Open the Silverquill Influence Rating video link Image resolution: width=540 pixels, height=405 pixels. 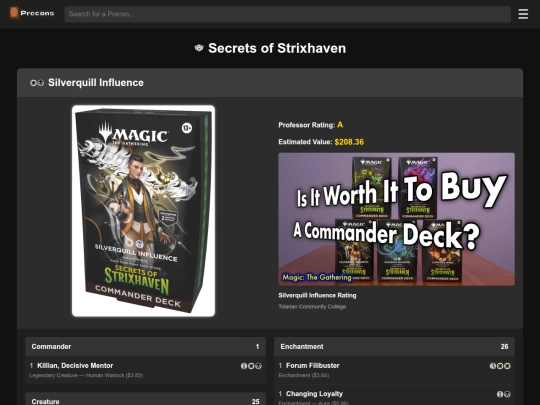coord(317,295)
